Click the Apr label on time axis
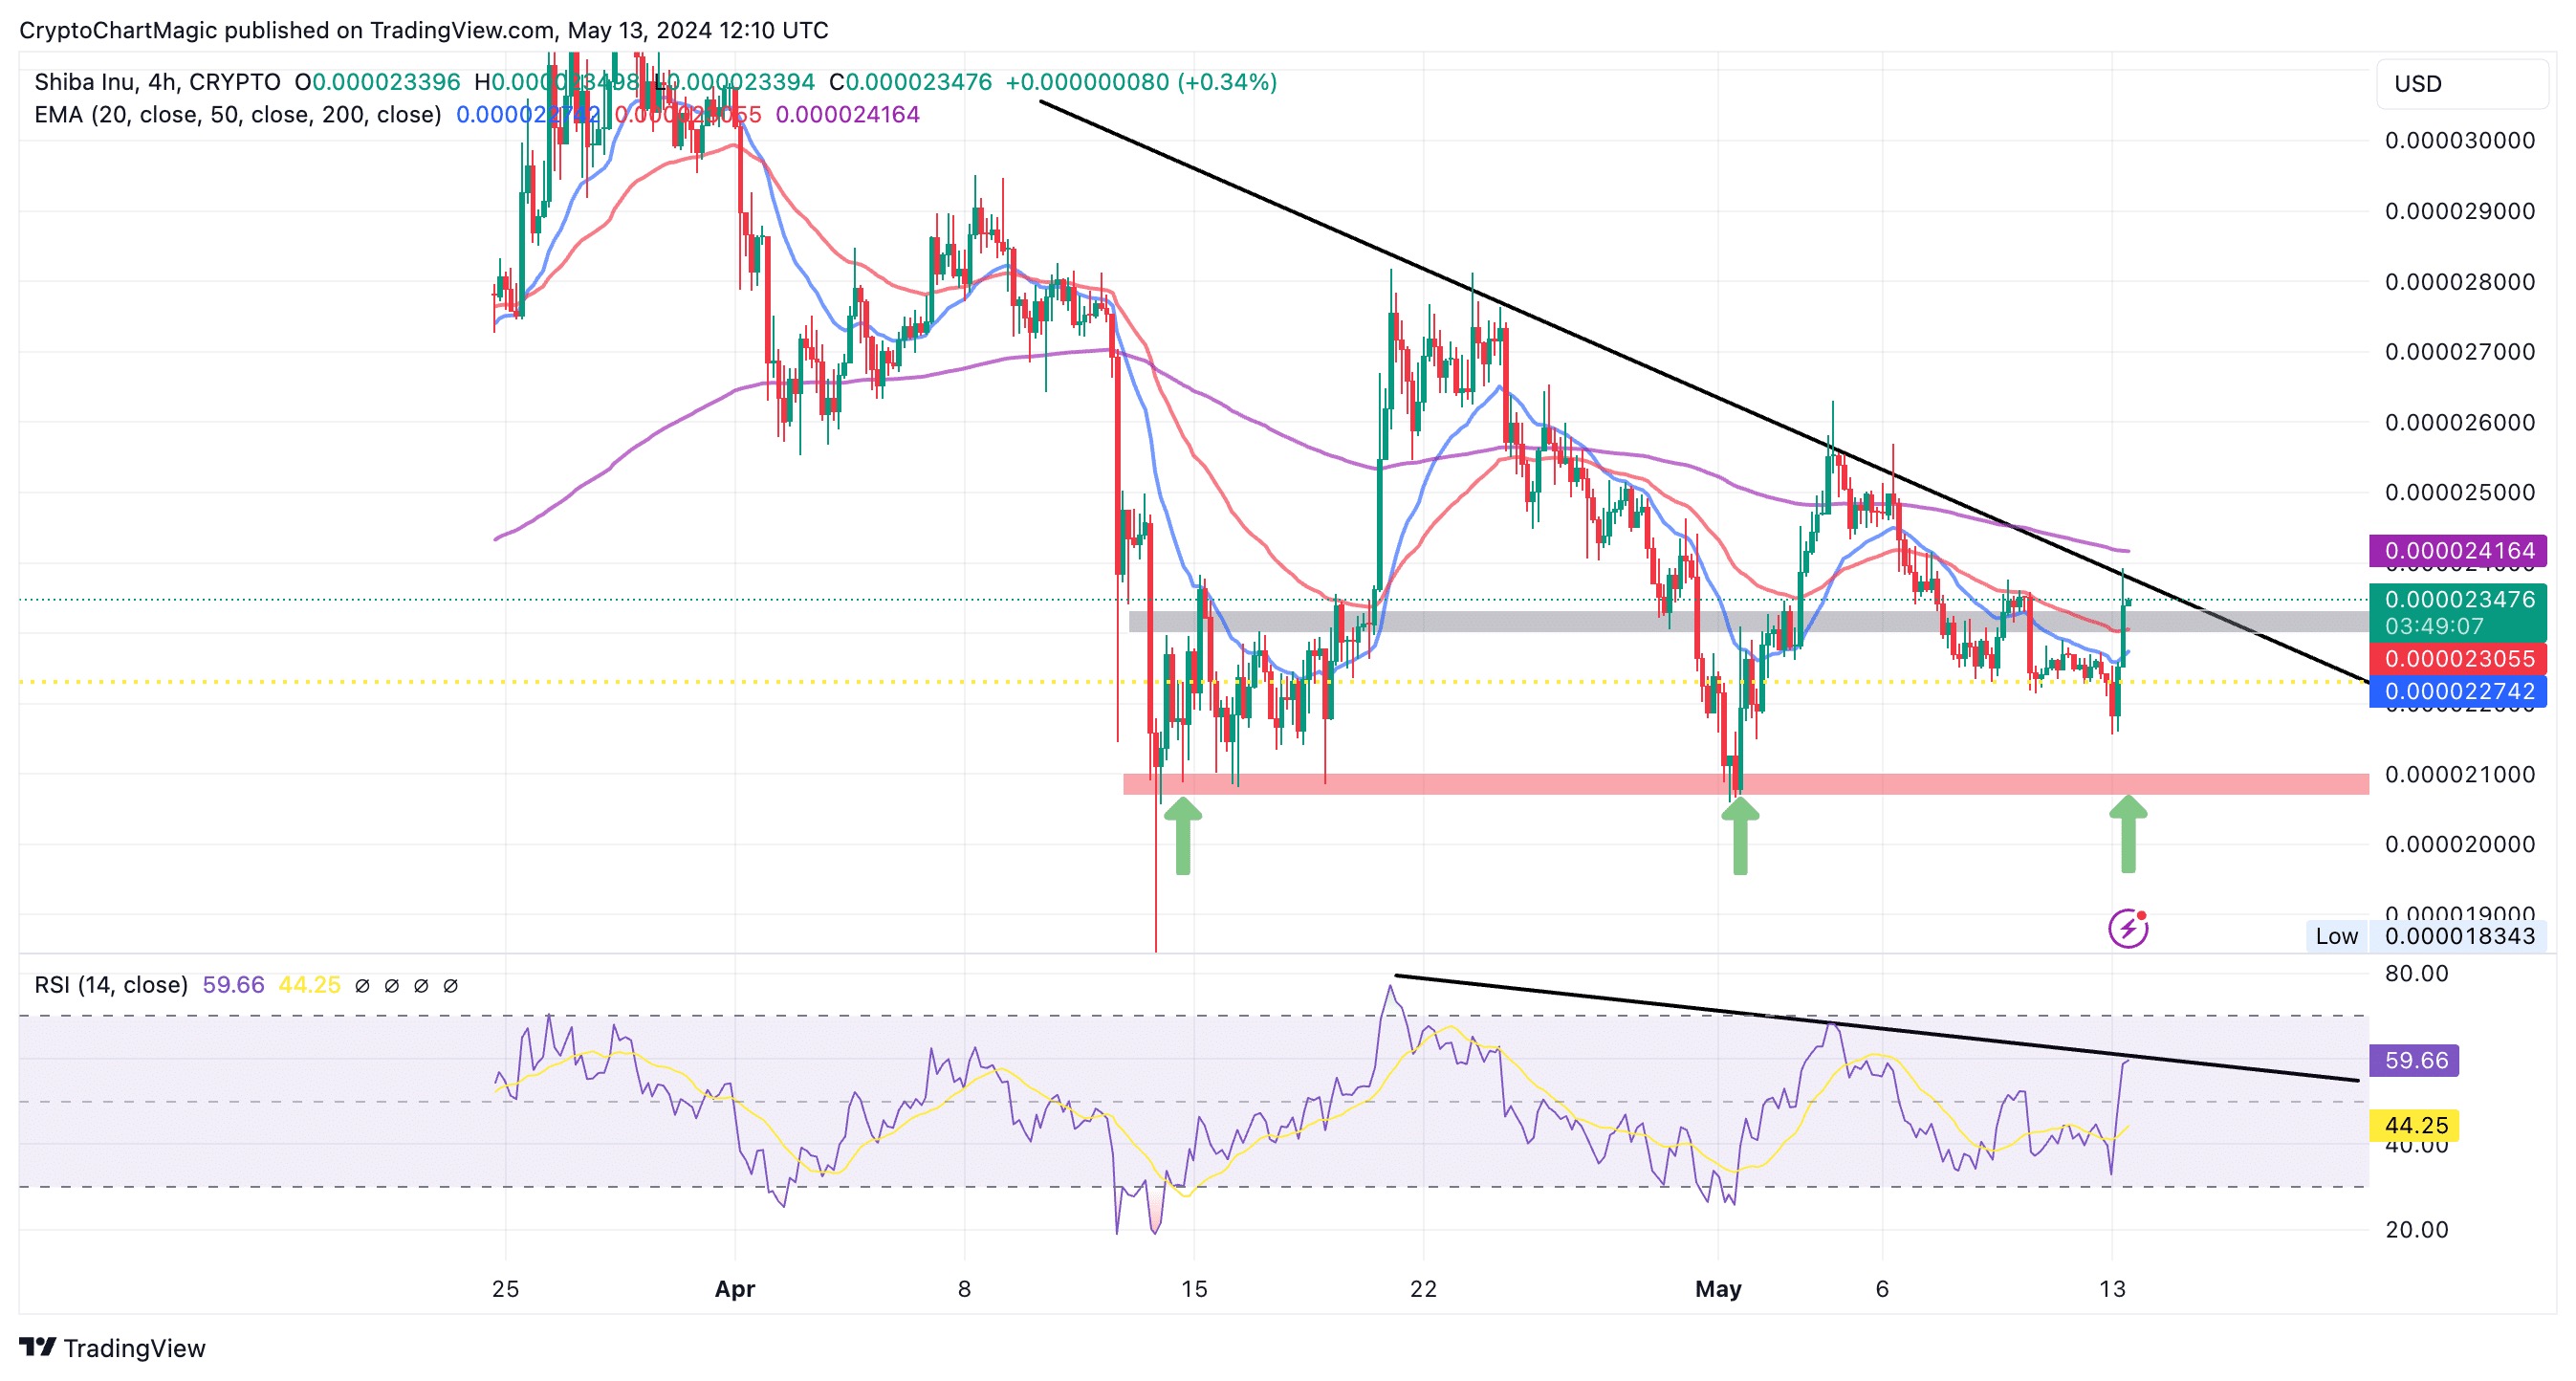Screen dimensions: 2576x1381 (x=734, y=1289)
